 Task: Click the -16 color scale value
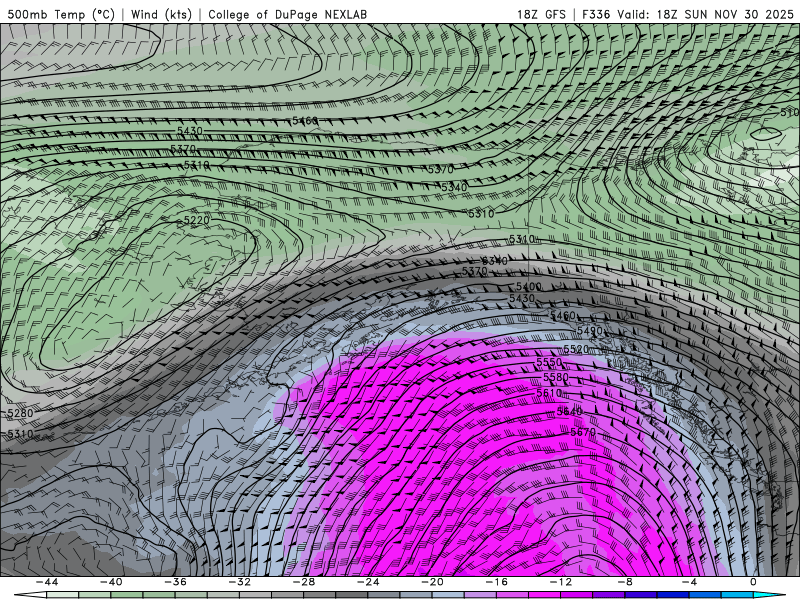click(x=497, y=582)
